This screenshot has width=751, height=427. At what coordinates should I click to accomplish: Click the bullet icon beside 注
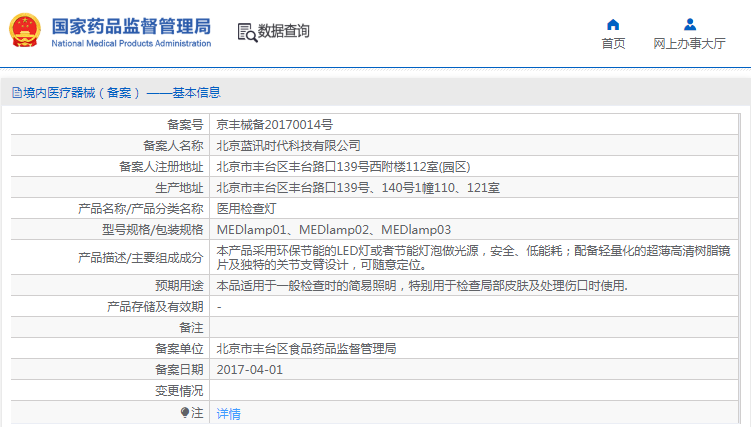coord(184,412)
